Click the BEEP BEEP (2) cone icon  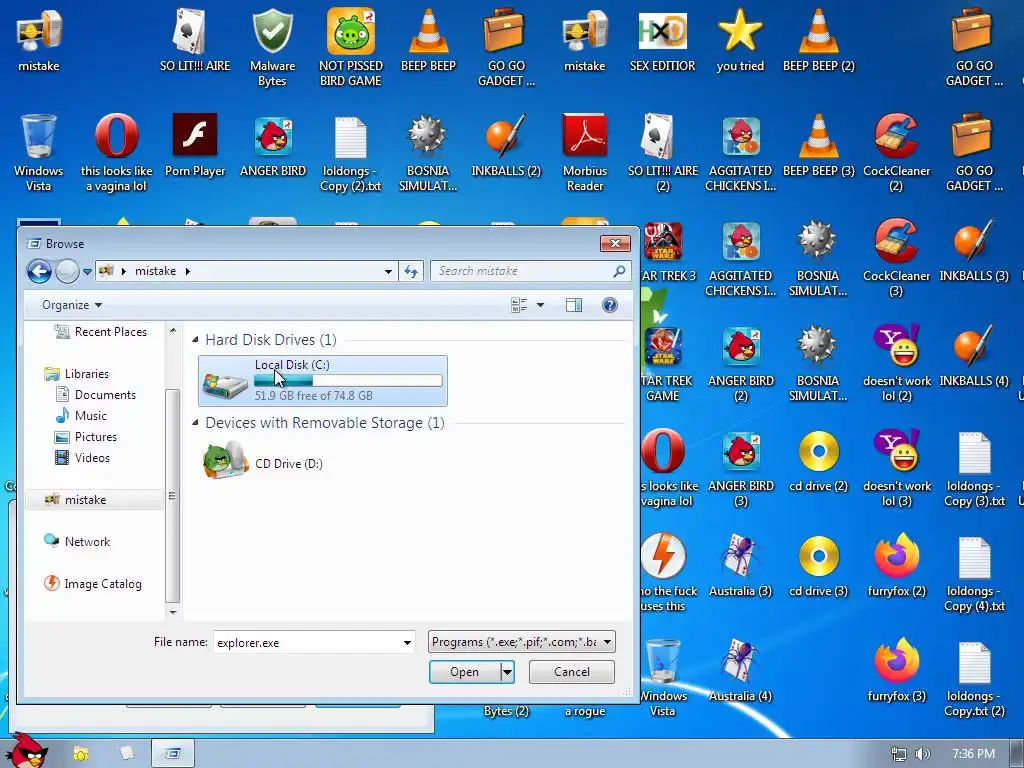(x=818, y=40)
